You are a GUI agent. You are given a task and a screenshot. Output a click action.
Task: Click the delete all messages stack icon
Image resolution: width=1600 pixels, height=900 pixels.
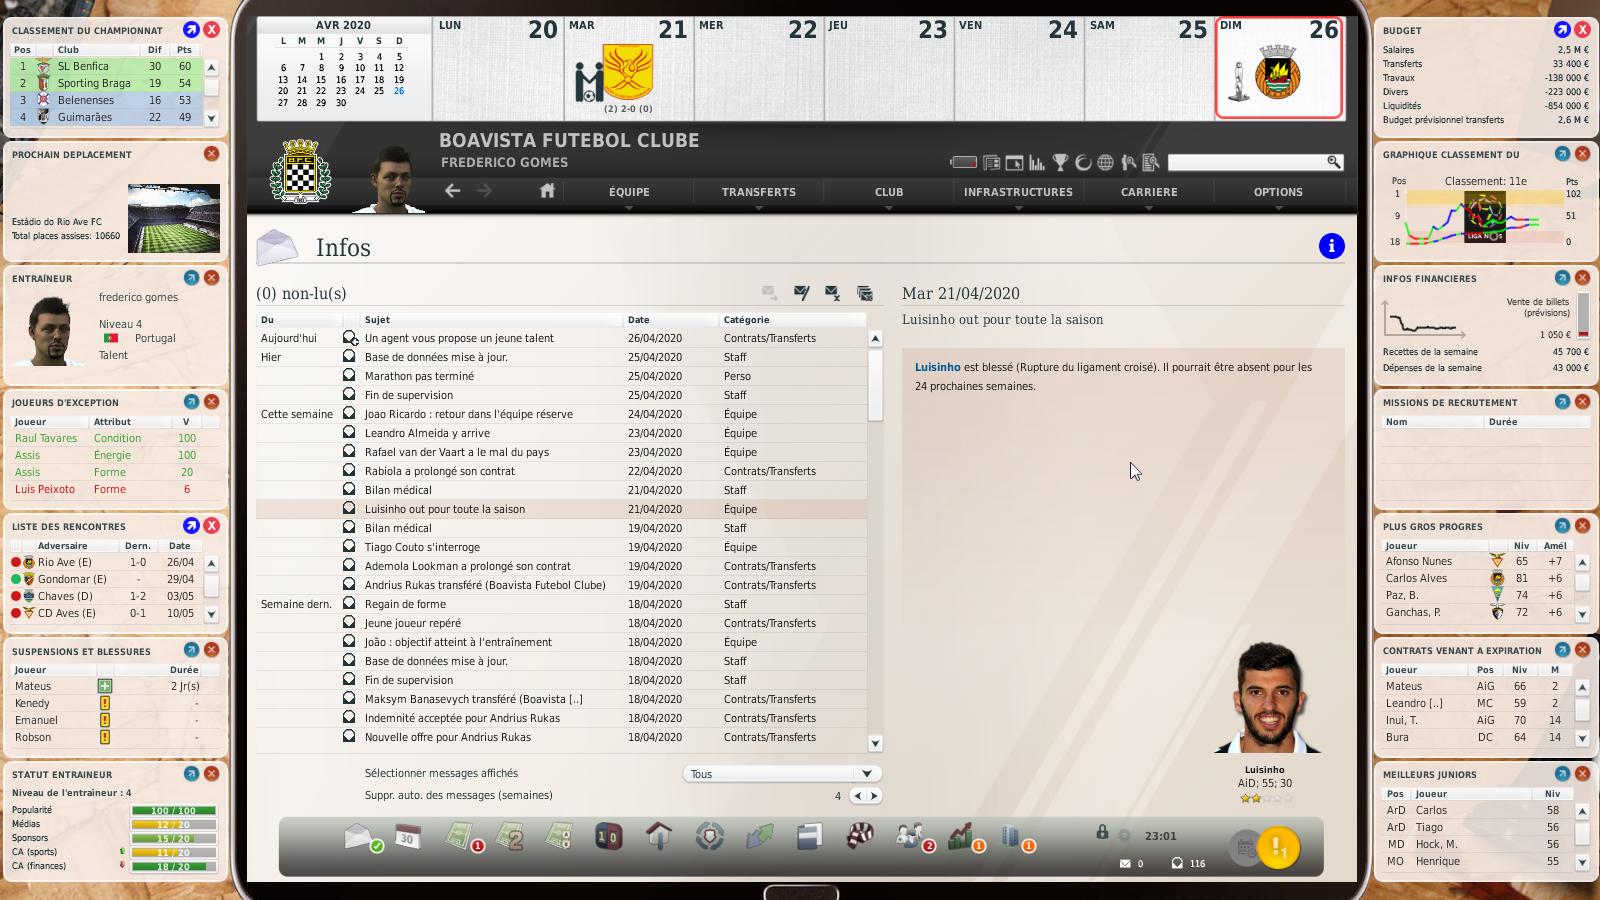pyautogui.click(x=865, y=292)
